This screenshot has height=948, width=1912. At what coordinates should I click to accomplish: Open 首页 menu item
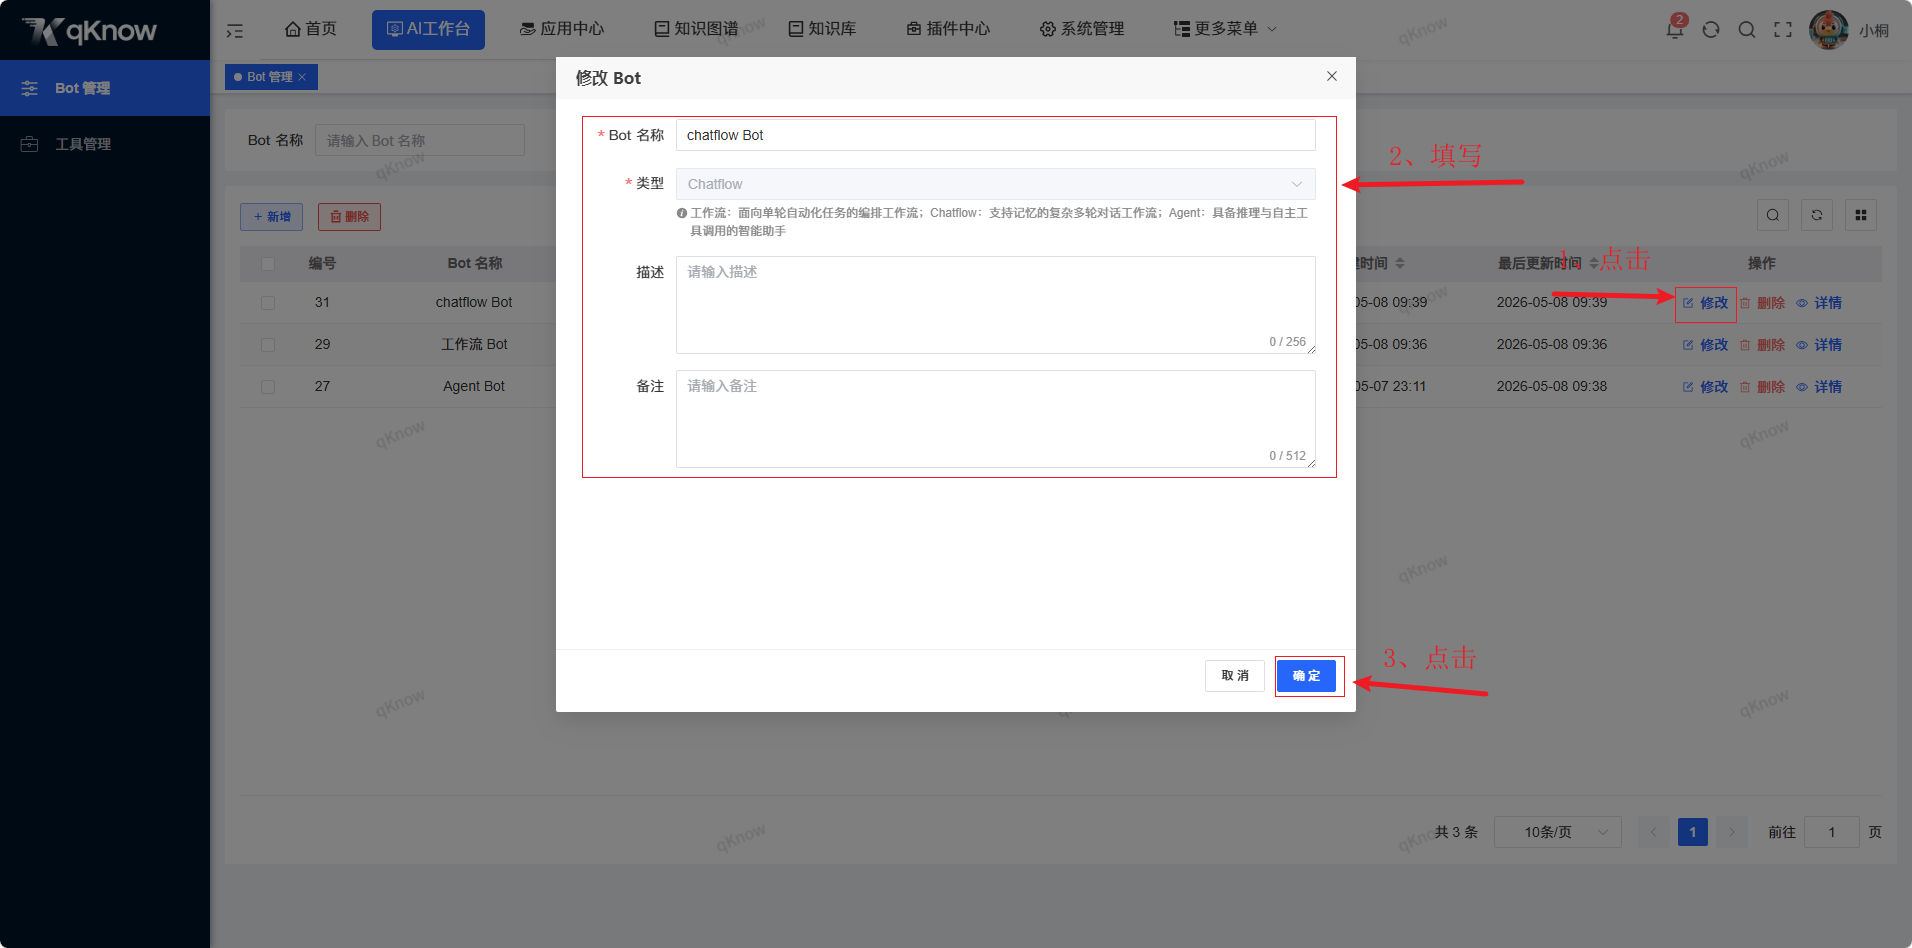pos(311,29)
